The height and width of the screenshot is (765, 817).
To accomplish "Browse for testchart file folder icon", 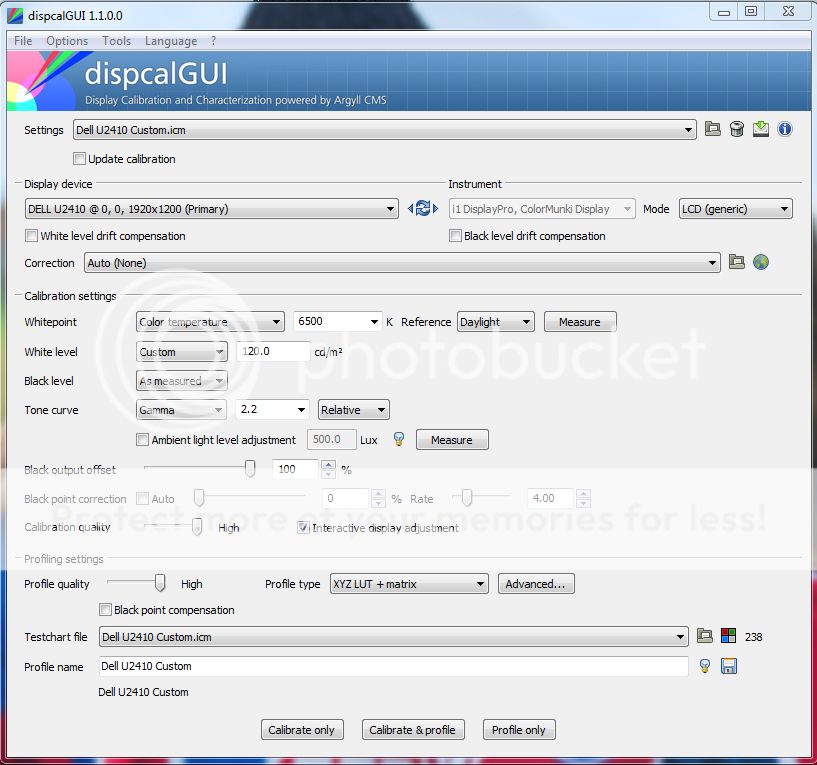I will (x=704, y=636).
